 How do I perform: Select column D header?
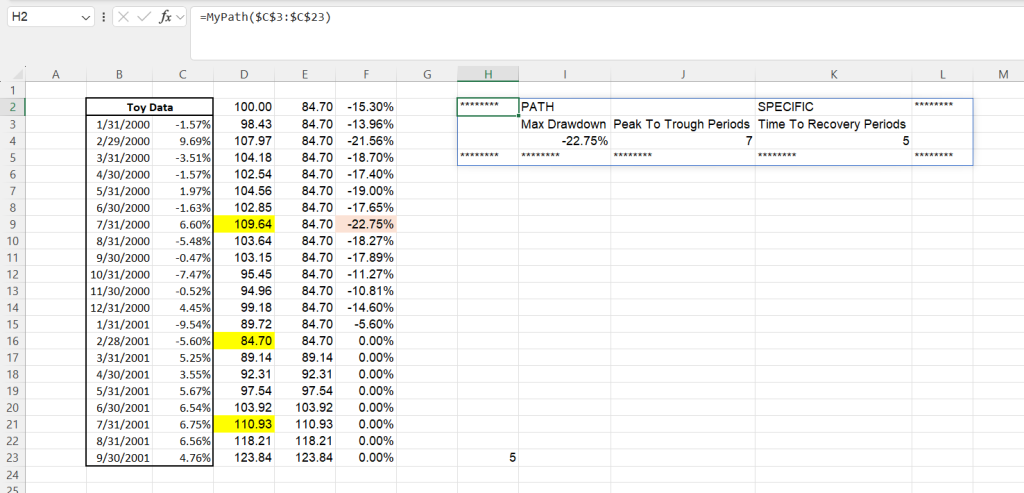[x=245, y=74]
